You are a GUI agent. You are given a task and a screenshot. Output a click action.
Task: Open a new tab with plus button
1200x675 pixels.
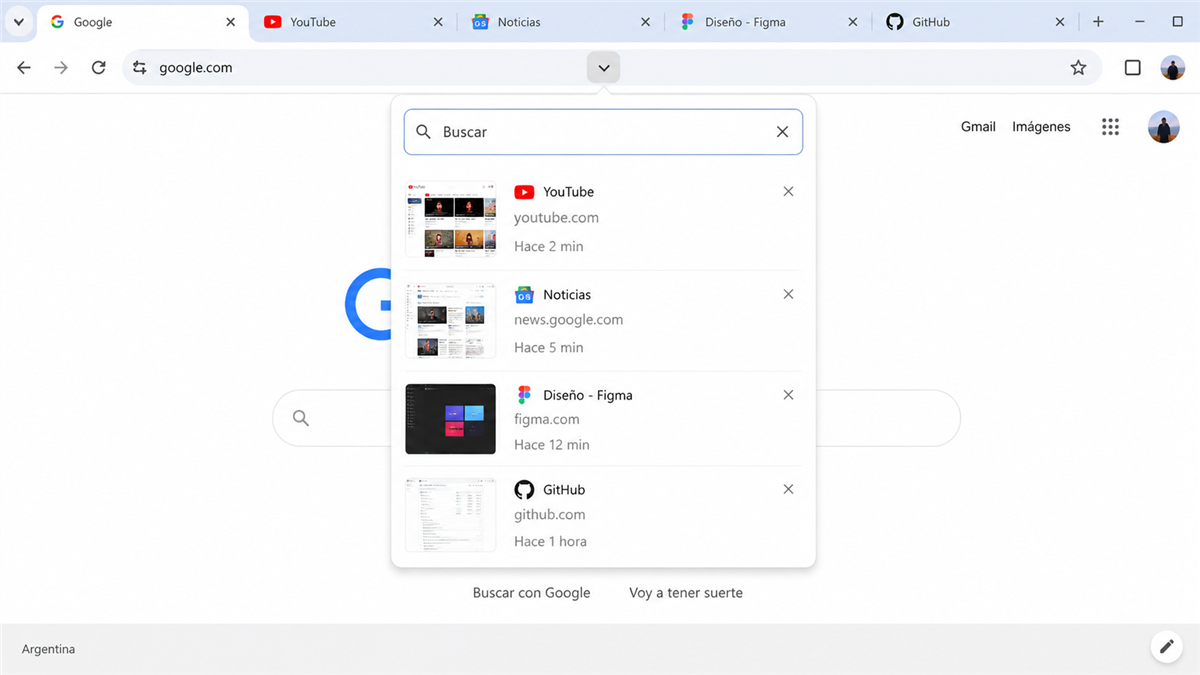(1098, 22)
